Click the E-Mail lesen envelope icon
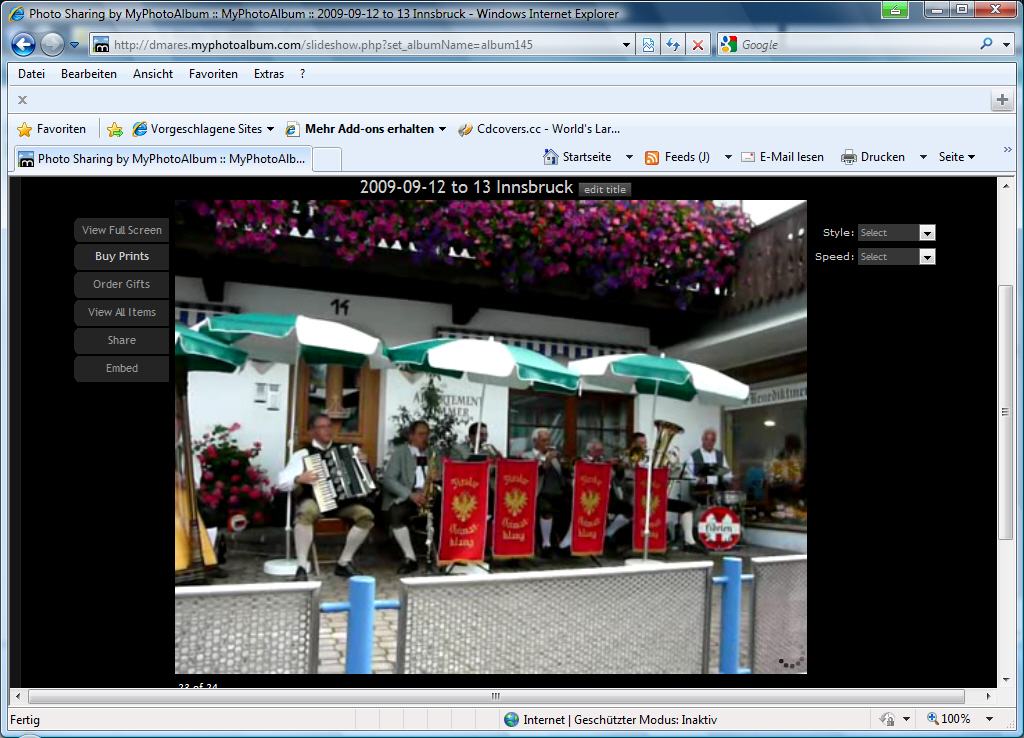 coord(748,157)
